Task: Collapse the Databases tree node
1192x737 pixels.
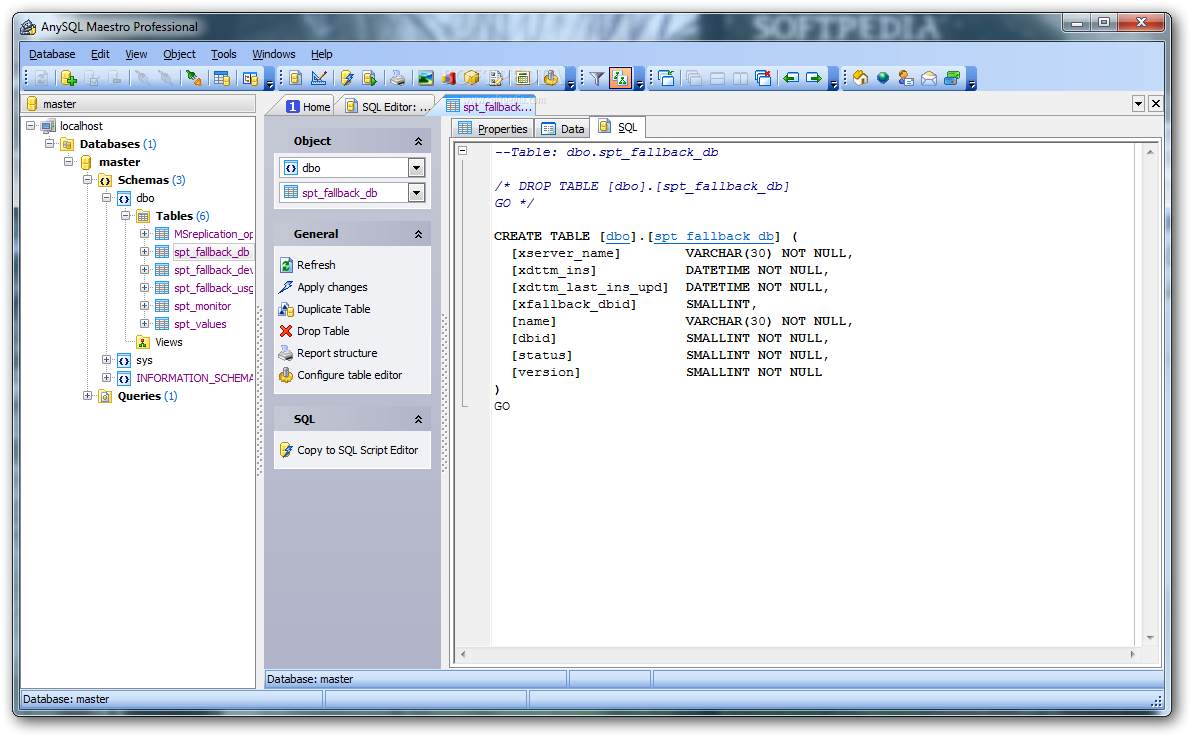Action: click(x=49, y=144)
